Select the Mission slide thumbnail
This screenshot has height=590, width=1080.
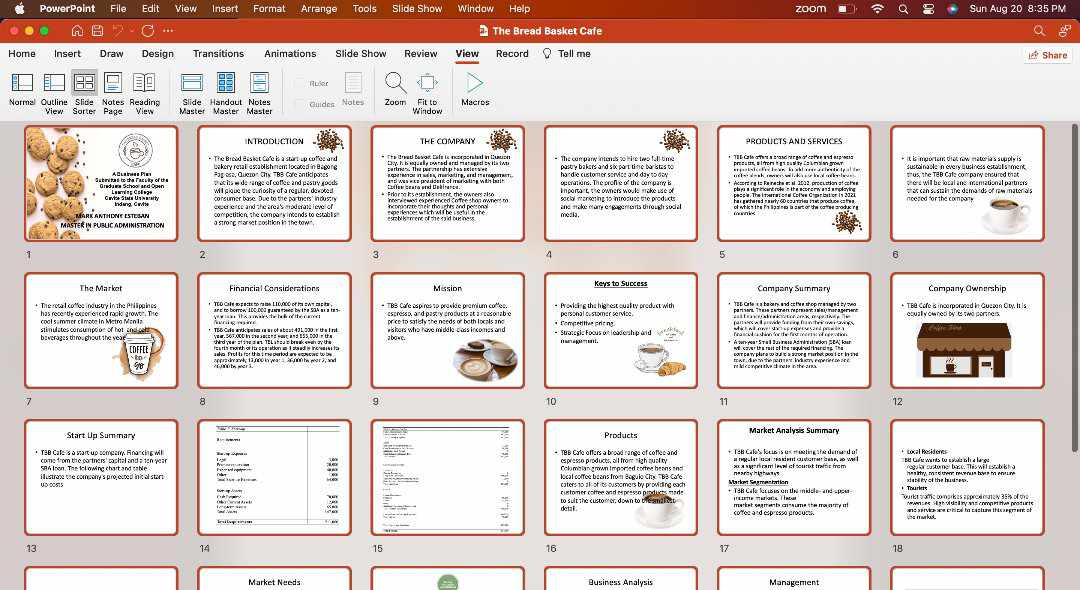(x=448, y=330)
